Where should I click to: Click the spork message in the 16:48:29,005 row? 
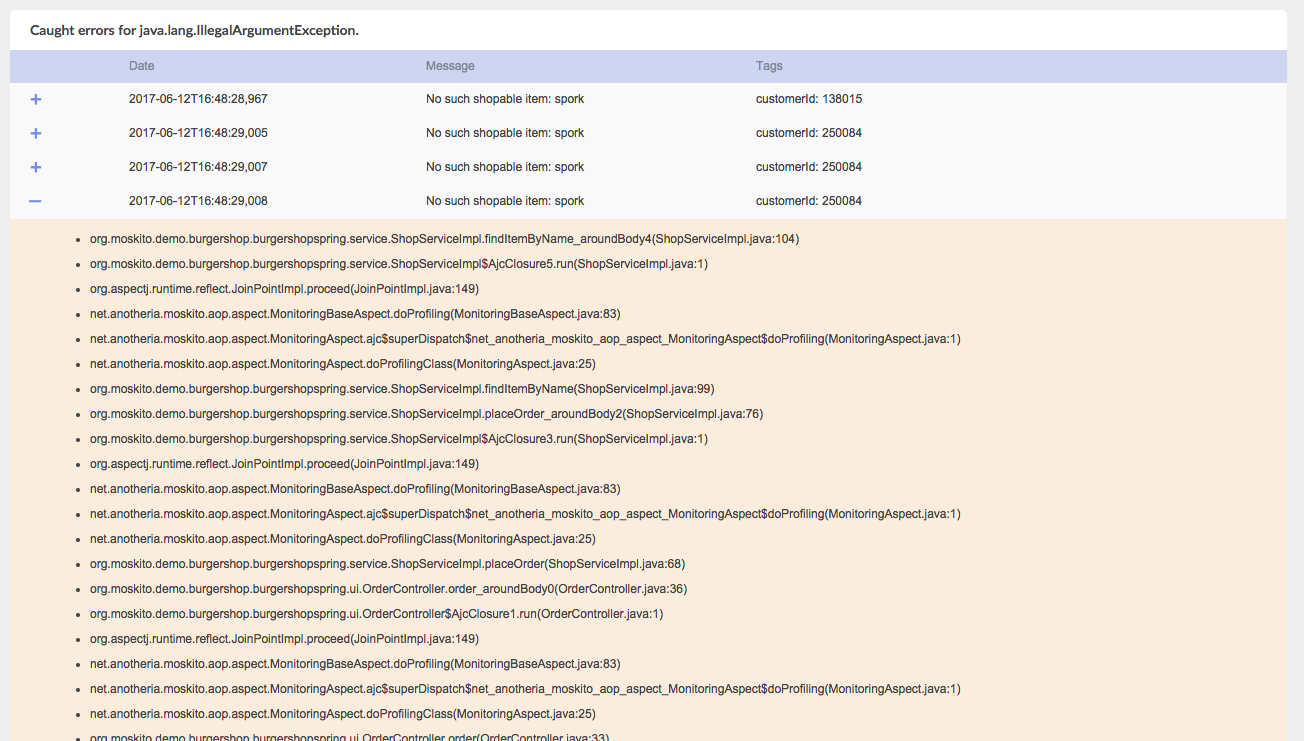(505, 133)
